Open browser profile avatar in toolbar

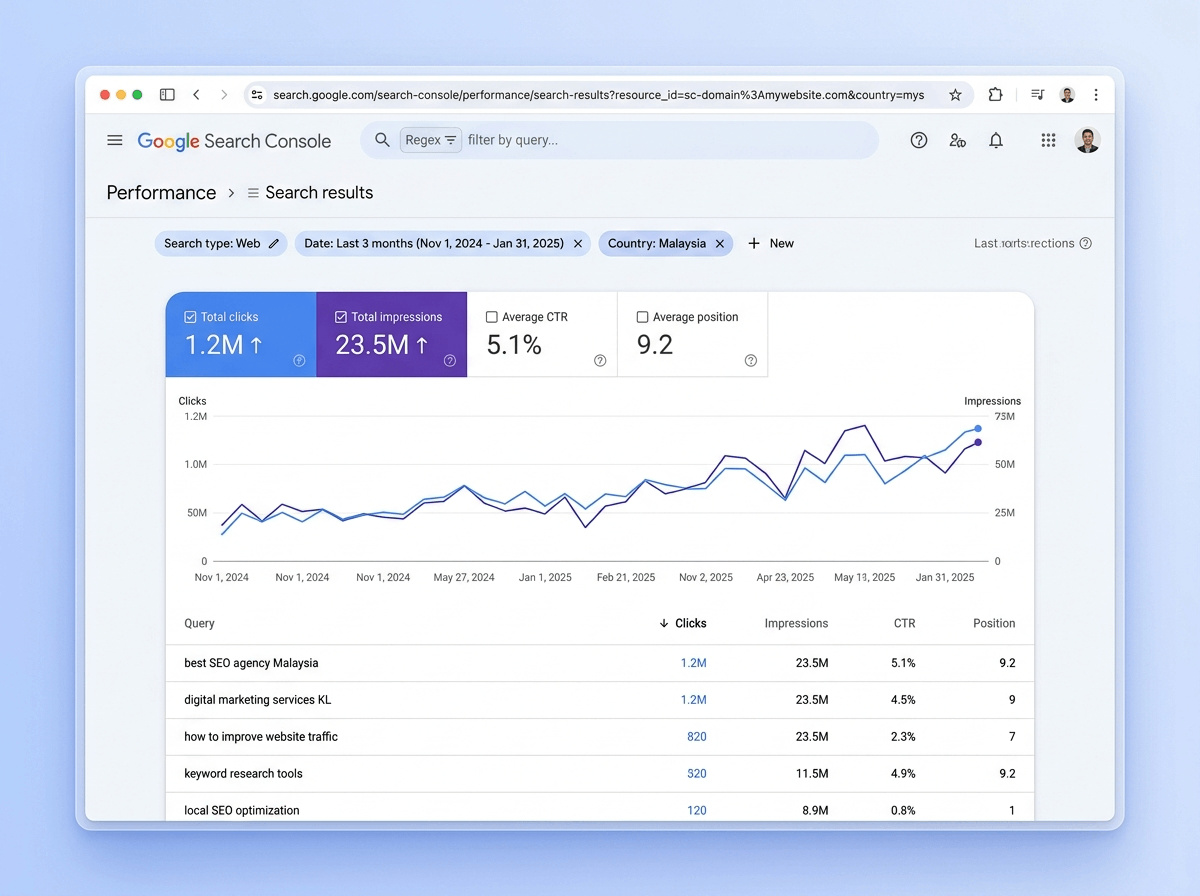point(1067,95)
